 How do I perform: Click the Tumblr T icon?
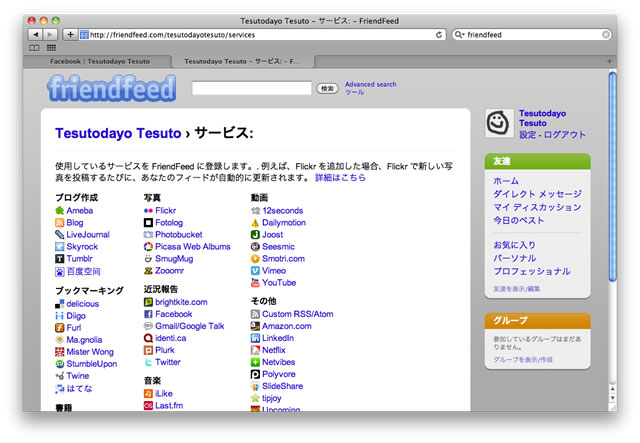[60, 258]
